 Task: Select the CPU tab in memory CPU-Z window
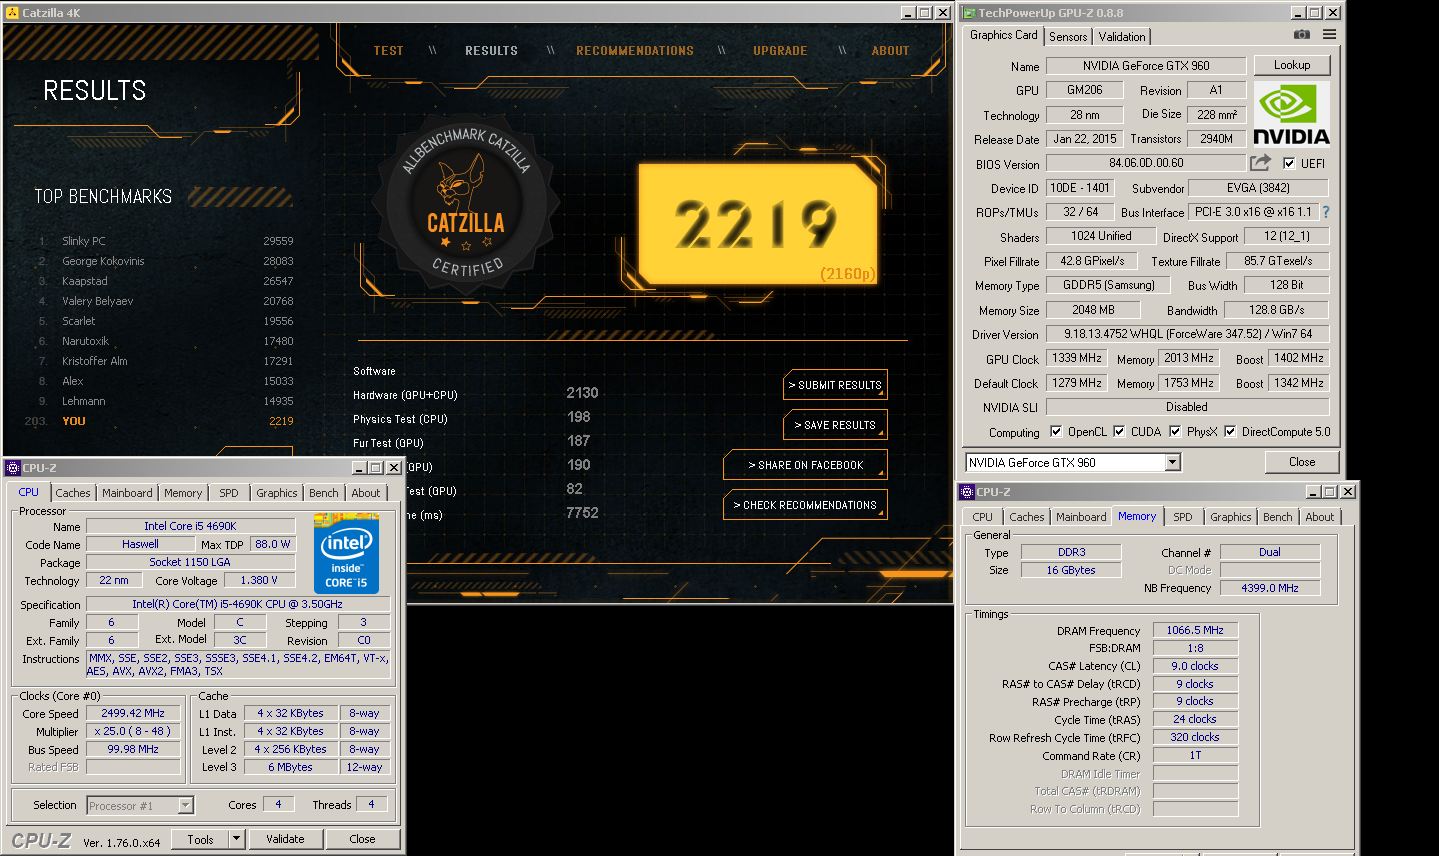click(x=982, y=517)
